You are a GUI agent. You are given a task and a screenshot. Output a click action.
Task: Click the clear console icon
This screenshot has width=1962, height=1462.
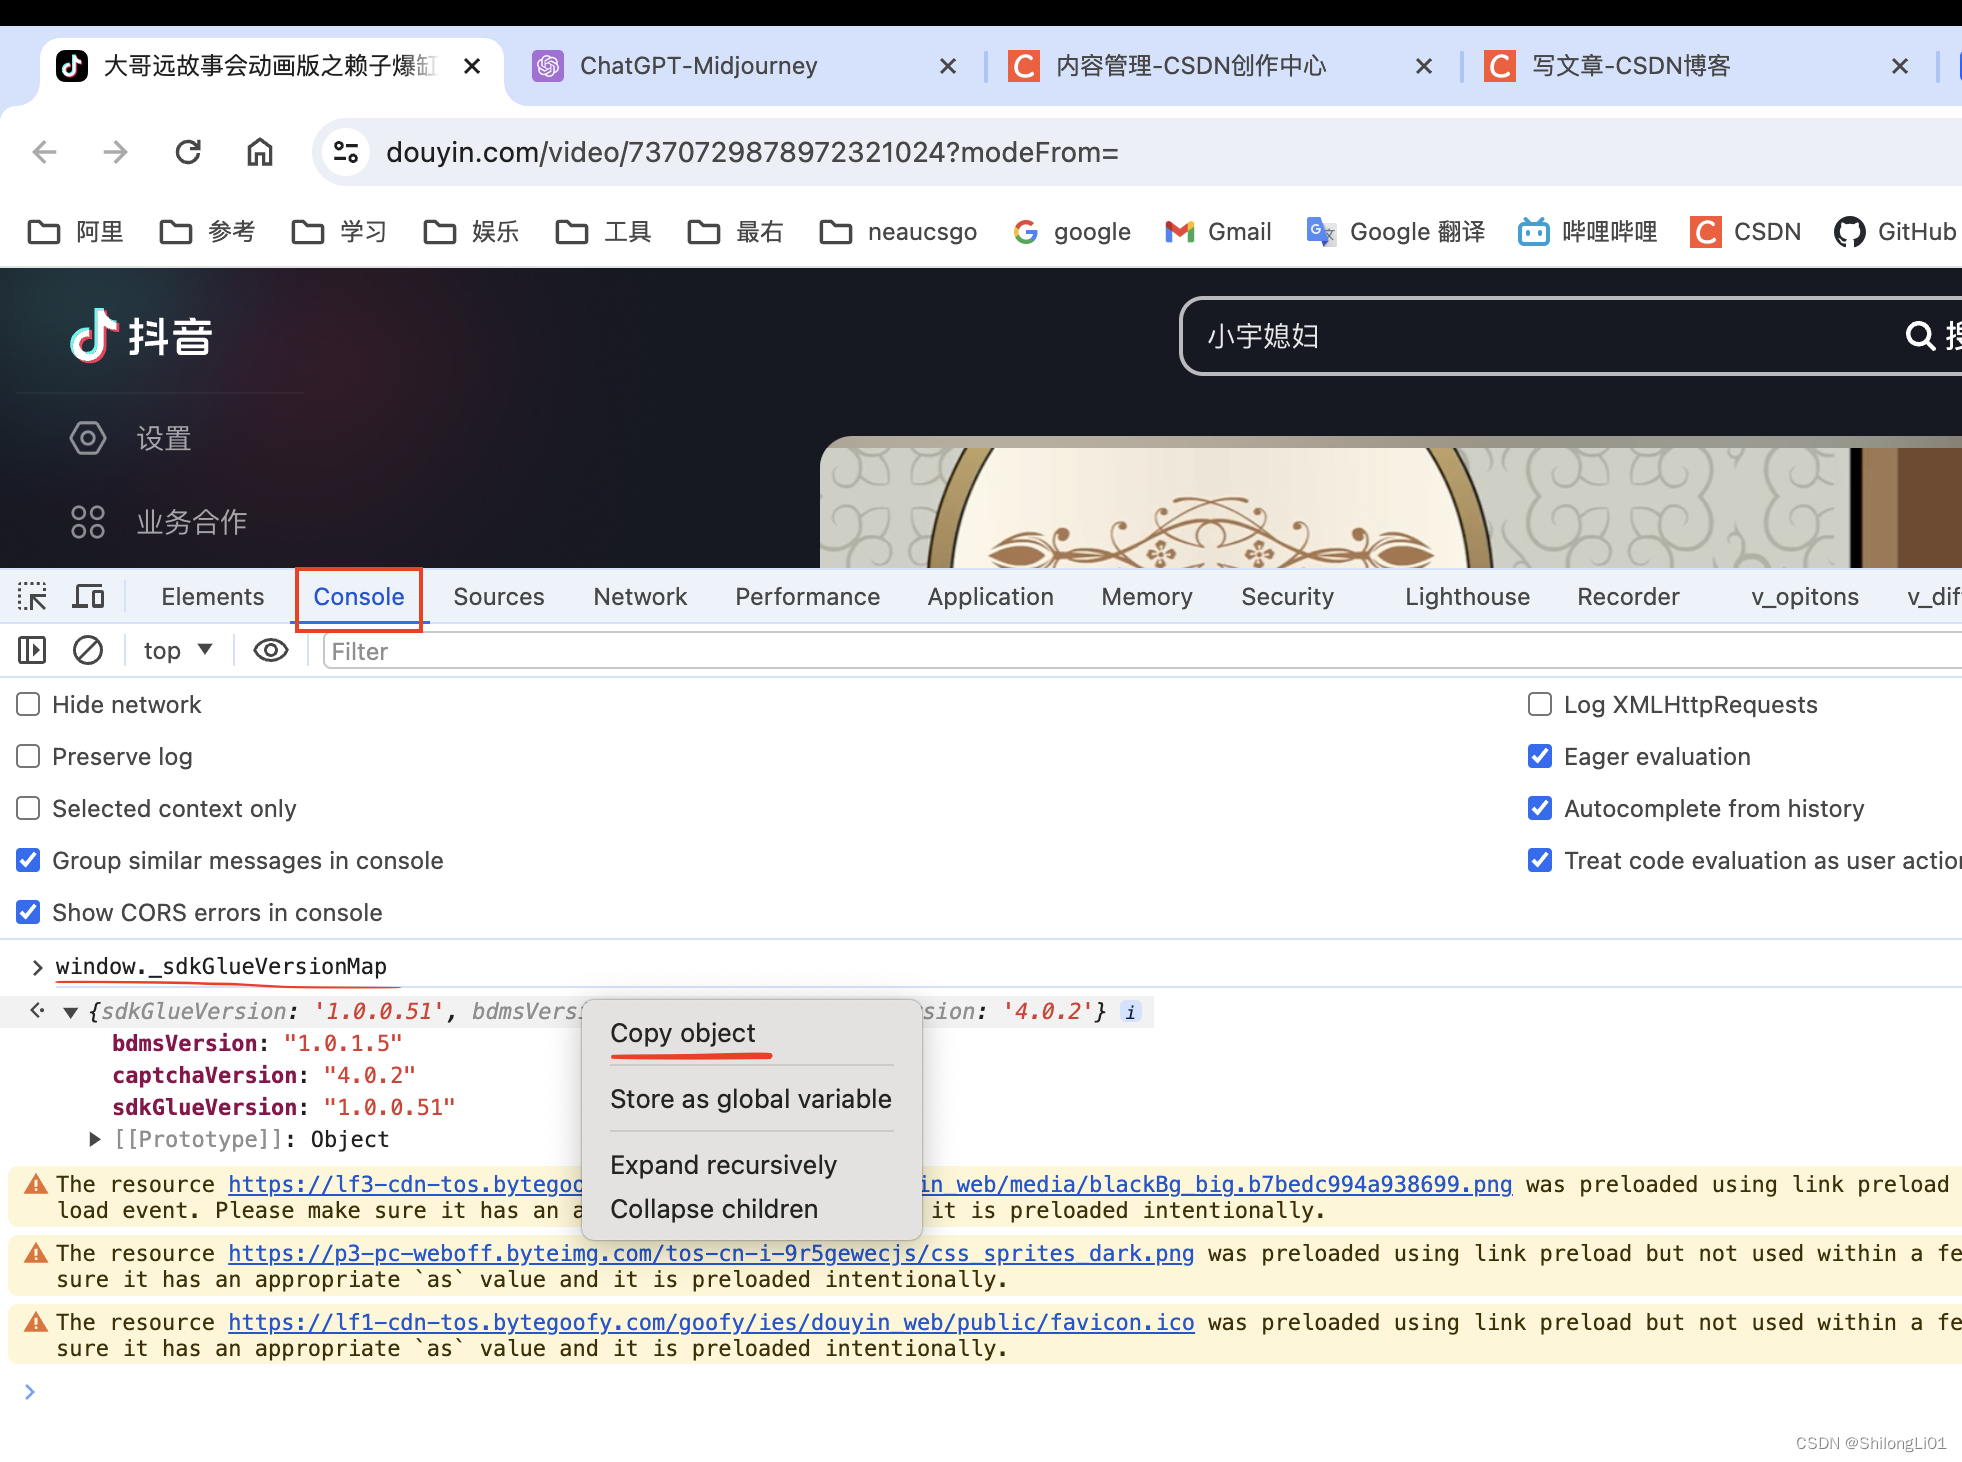[x=88, y=651]
